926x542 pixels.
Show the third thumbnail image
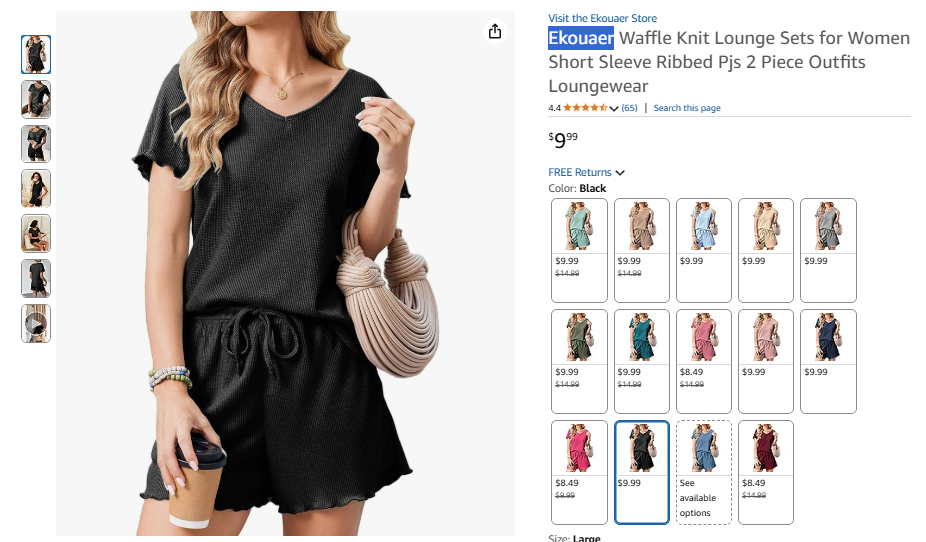point(36,144)
